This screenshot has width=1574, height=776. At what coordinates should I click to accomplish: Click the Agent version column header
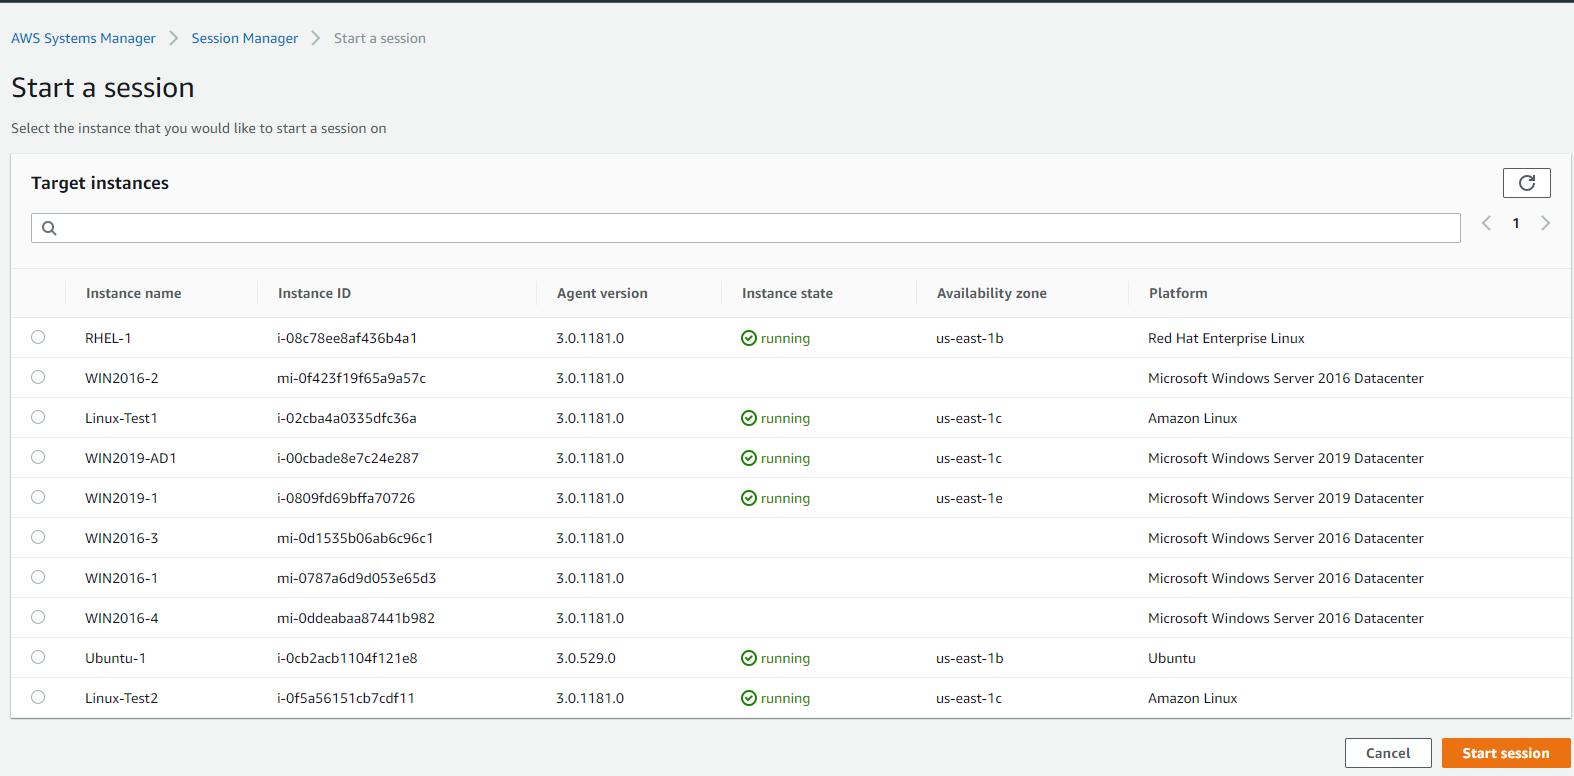[x=602, y=293]
